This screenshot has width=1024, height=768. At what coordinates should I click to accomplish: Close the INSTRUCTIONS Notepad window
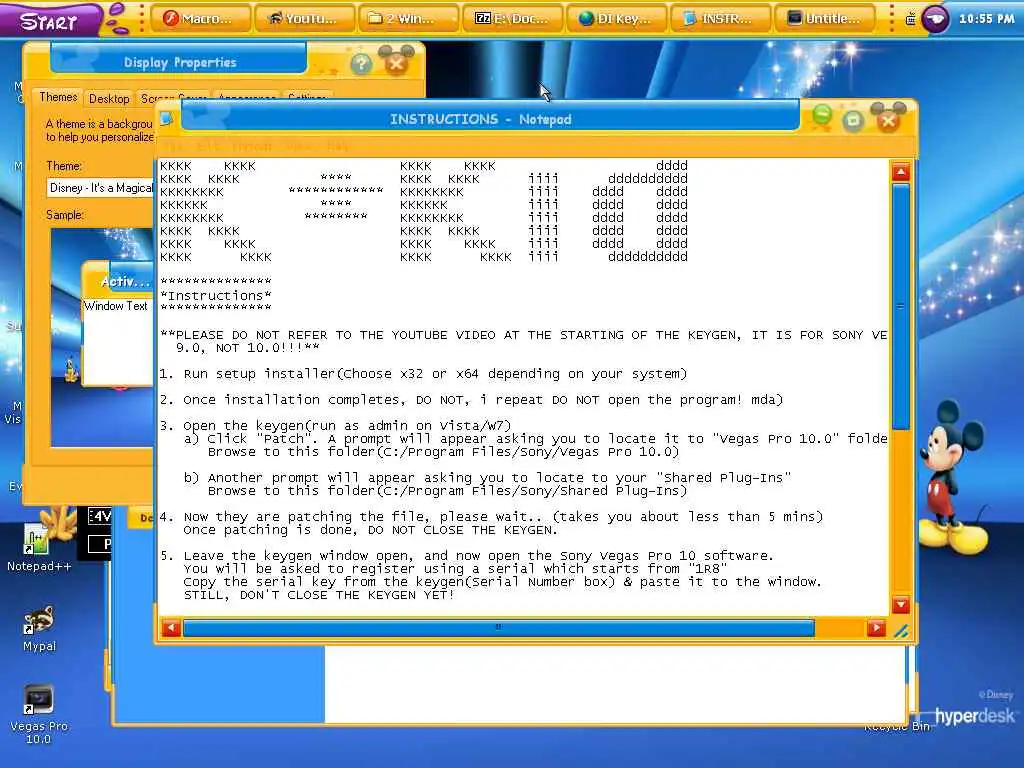[888, 120]
